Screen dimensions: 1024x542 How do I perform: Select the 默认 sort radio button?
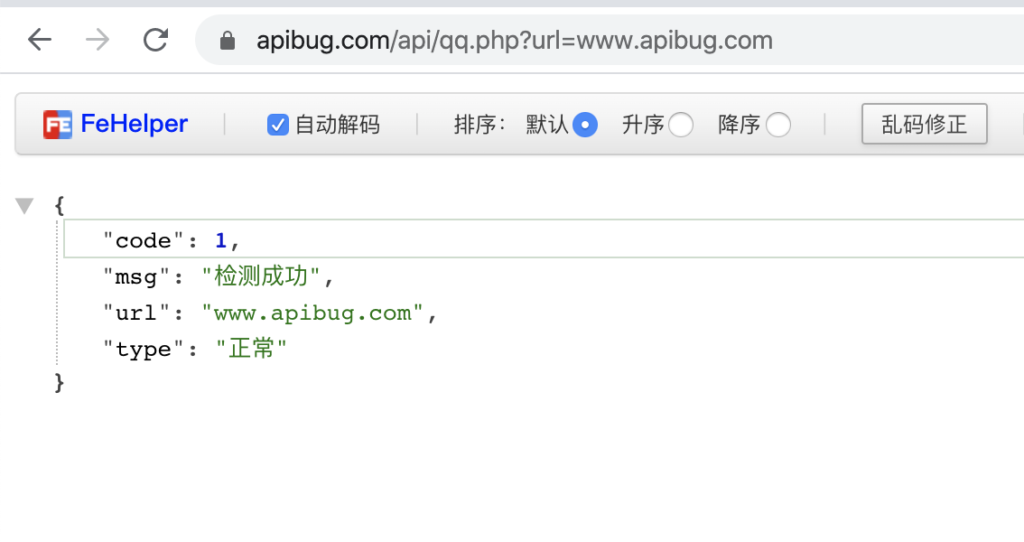point(585,125)
